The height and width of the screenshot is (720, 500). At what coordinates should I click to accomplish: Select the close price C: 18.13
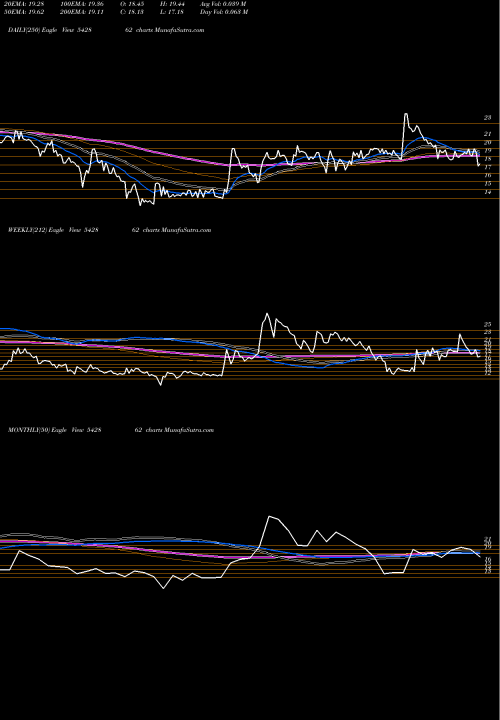(132, 12)
